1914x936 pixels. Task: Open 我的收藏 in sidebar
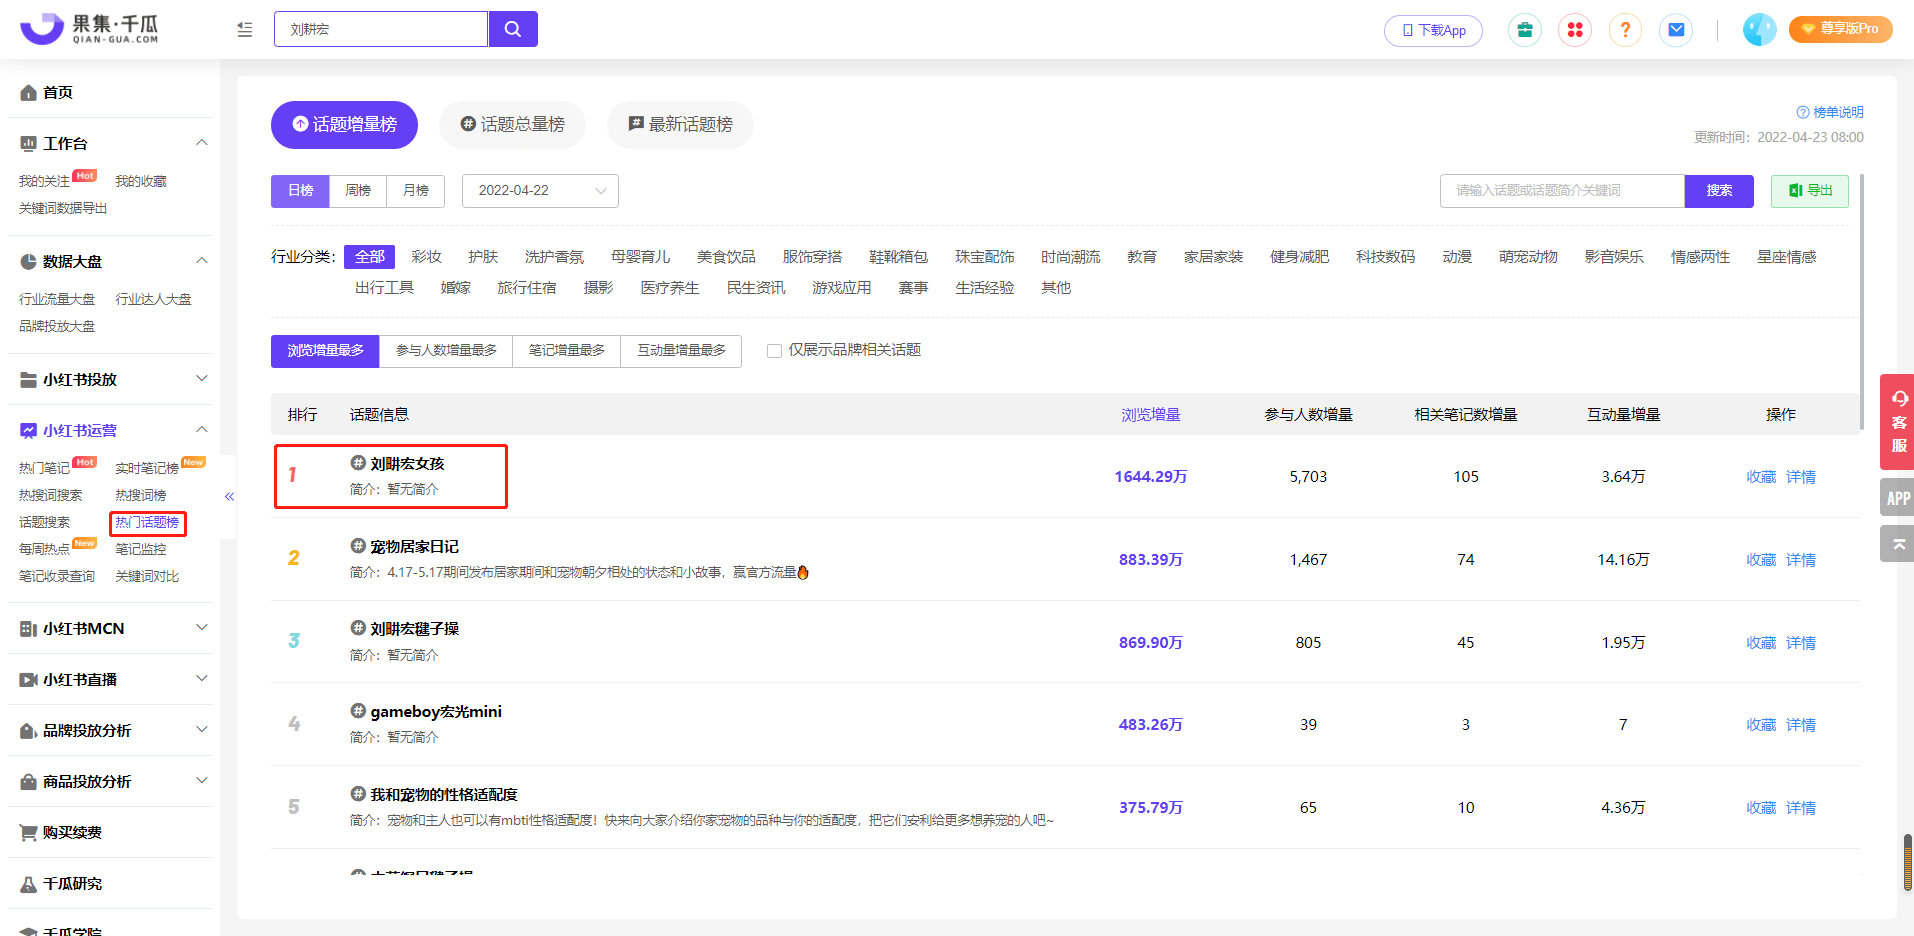coord(141,181)
